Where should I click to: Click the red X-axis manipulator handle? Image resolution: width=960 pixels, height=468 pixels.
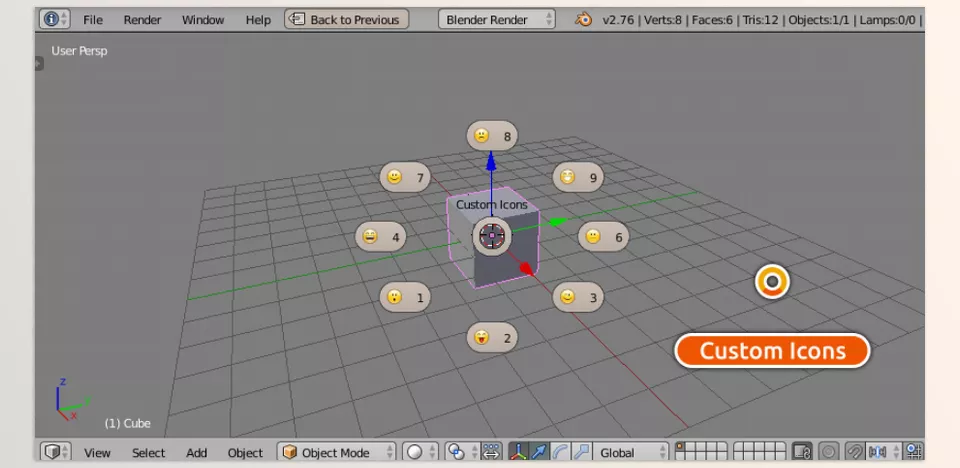pos(525,268)
